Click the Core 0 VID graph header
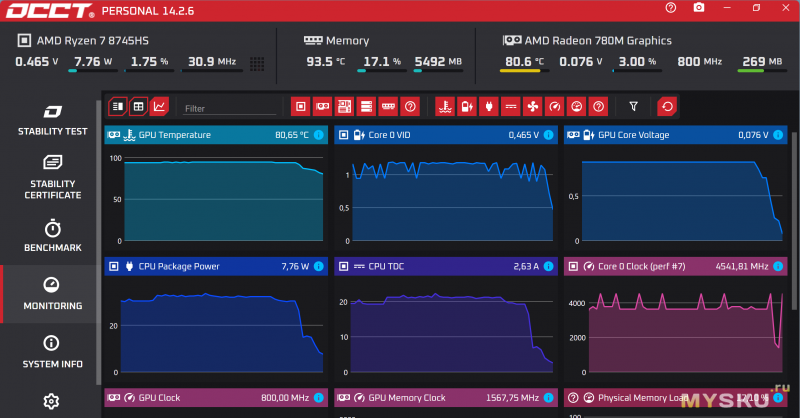Viewport: 800px width, 418px height. [445, 135]
